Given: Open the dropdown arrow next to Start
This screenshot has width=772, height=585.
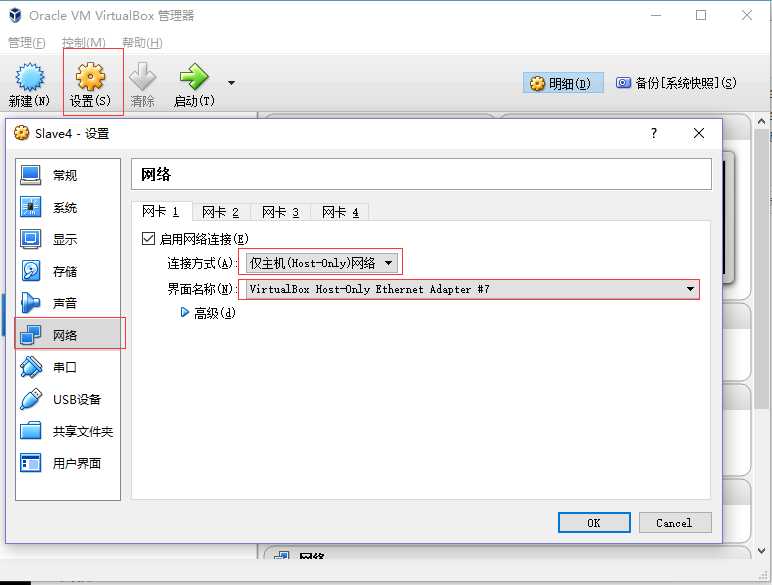Looking at the screenshot, I should click(x=231, y=83).
